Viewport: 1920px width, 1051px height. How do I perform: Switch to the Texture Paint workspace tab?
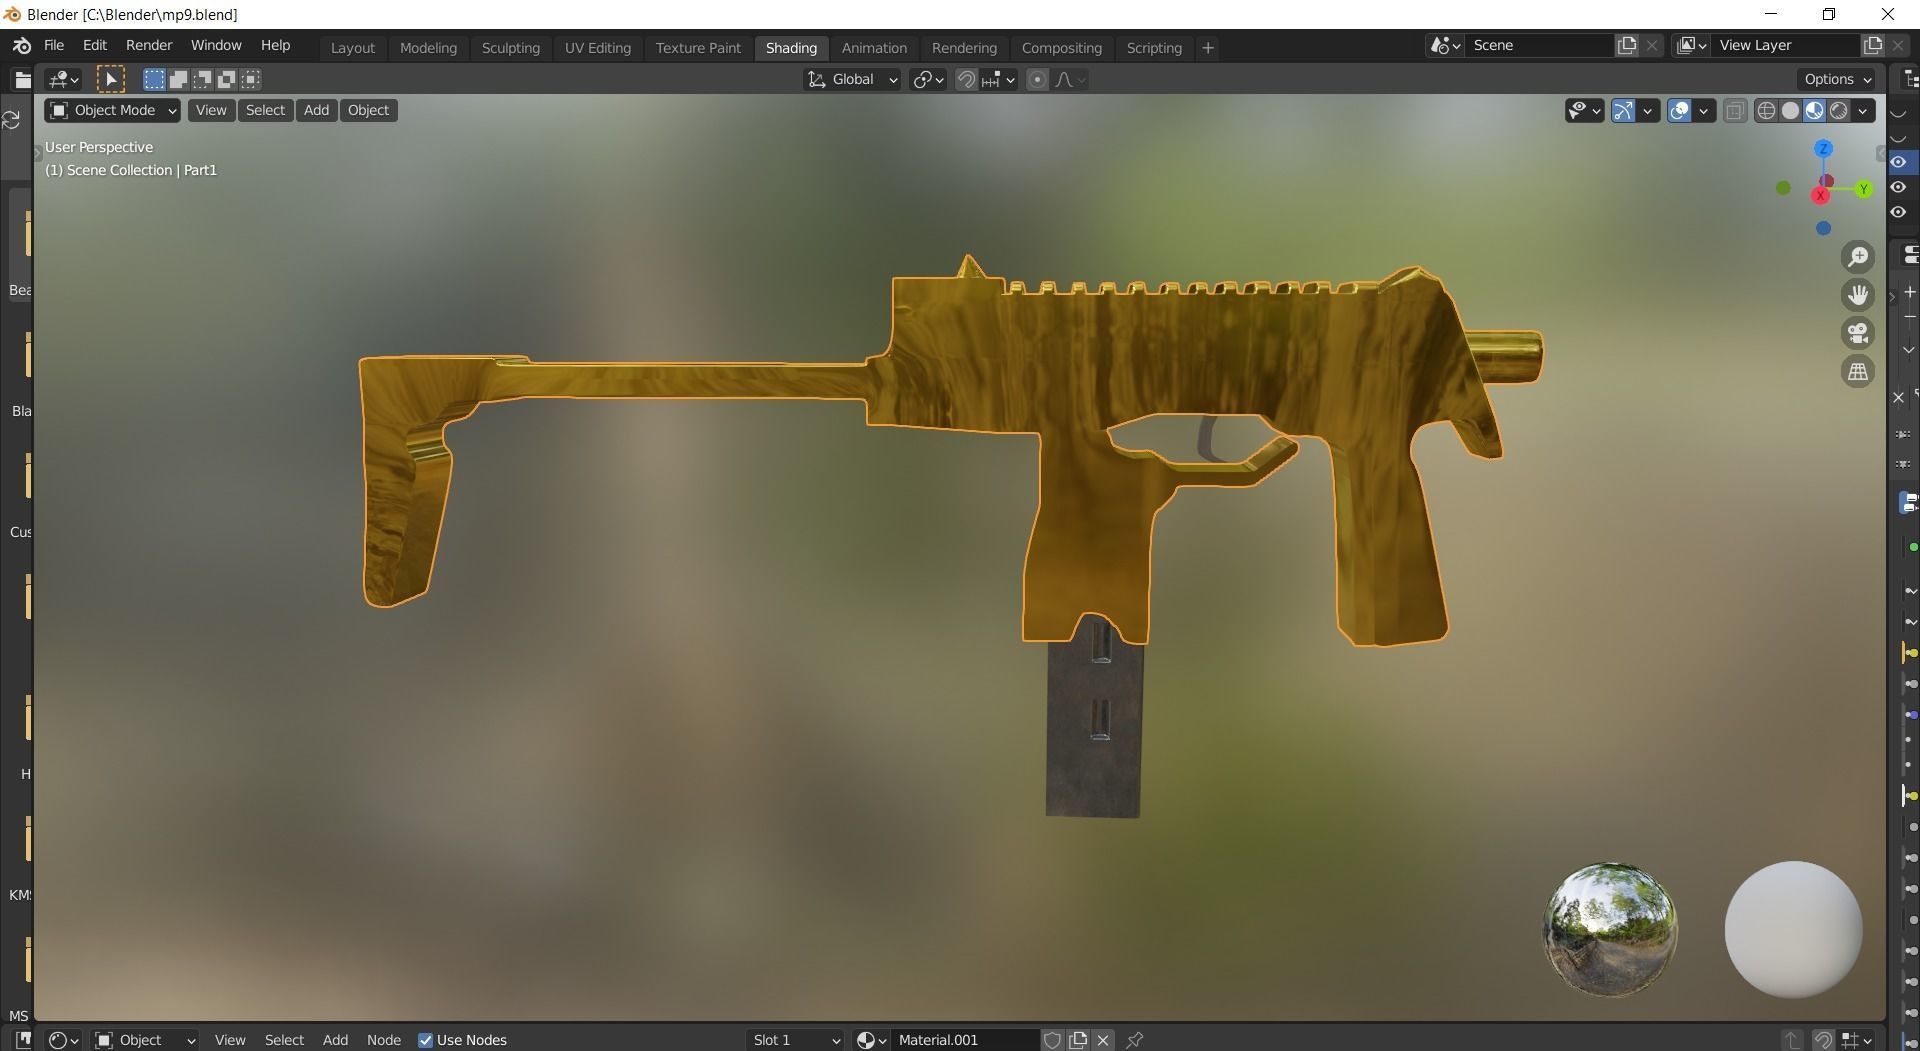pyautogui.click(x=698, y=47)
